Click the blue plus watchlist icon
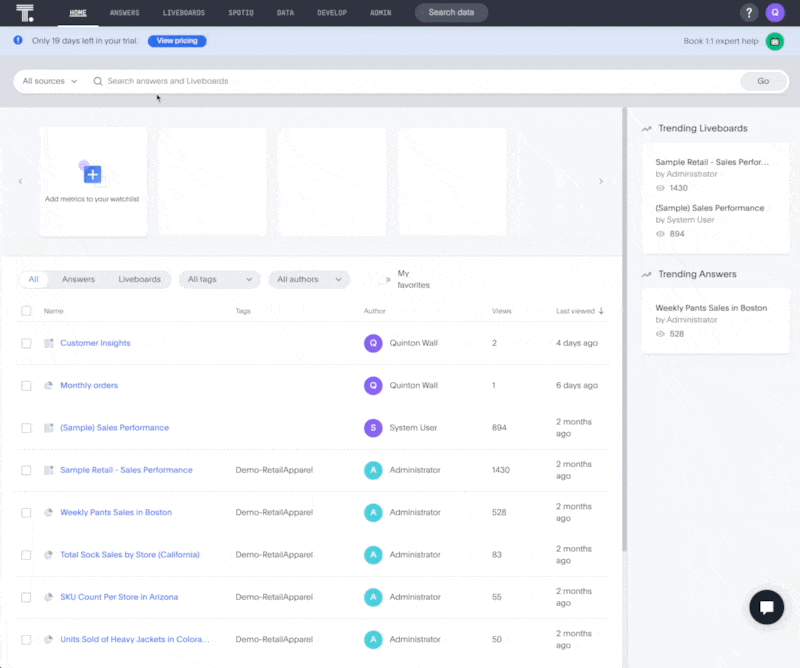Screen dimensions: 800x668 pyautogui.click(x=92, y=175)
